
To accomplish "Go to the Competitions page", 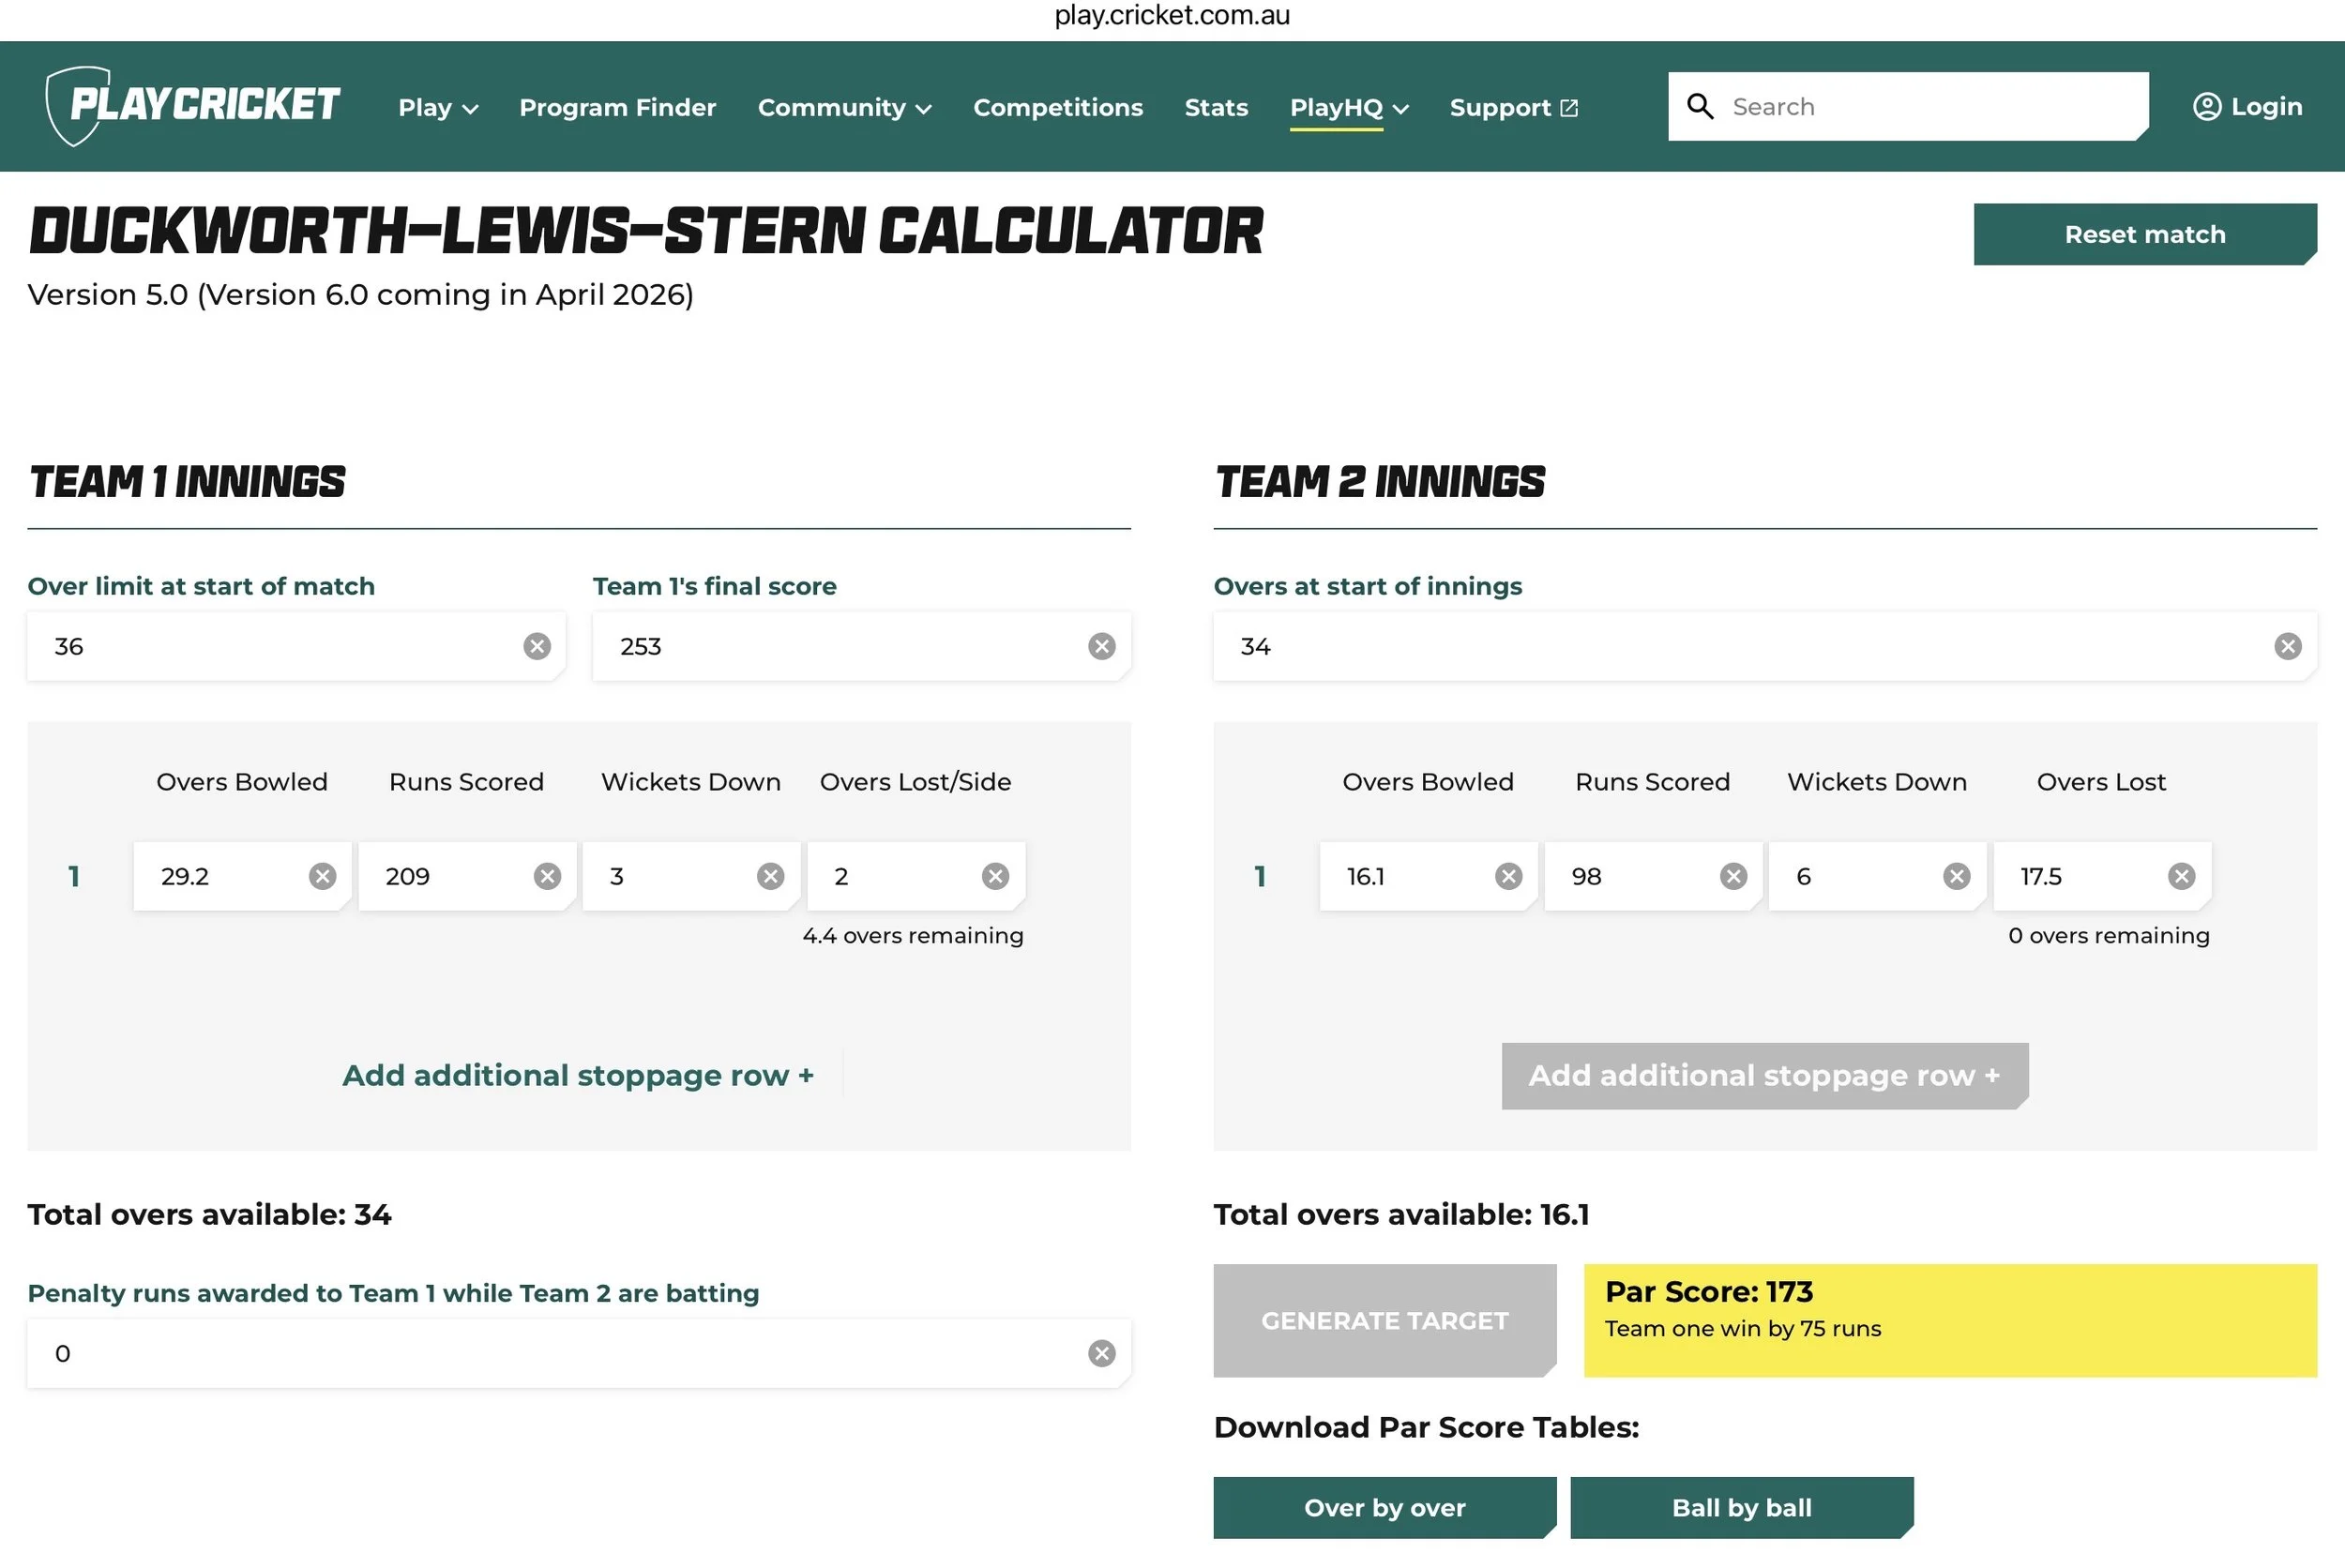I will (1058, 107).
